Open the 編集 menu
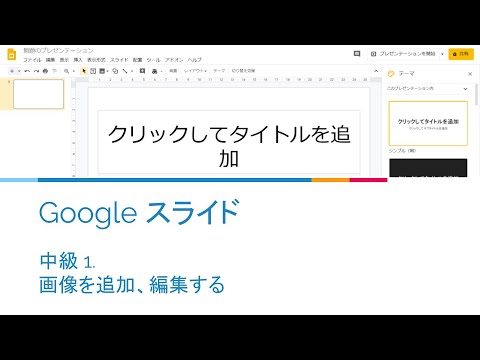 [50, 60]
